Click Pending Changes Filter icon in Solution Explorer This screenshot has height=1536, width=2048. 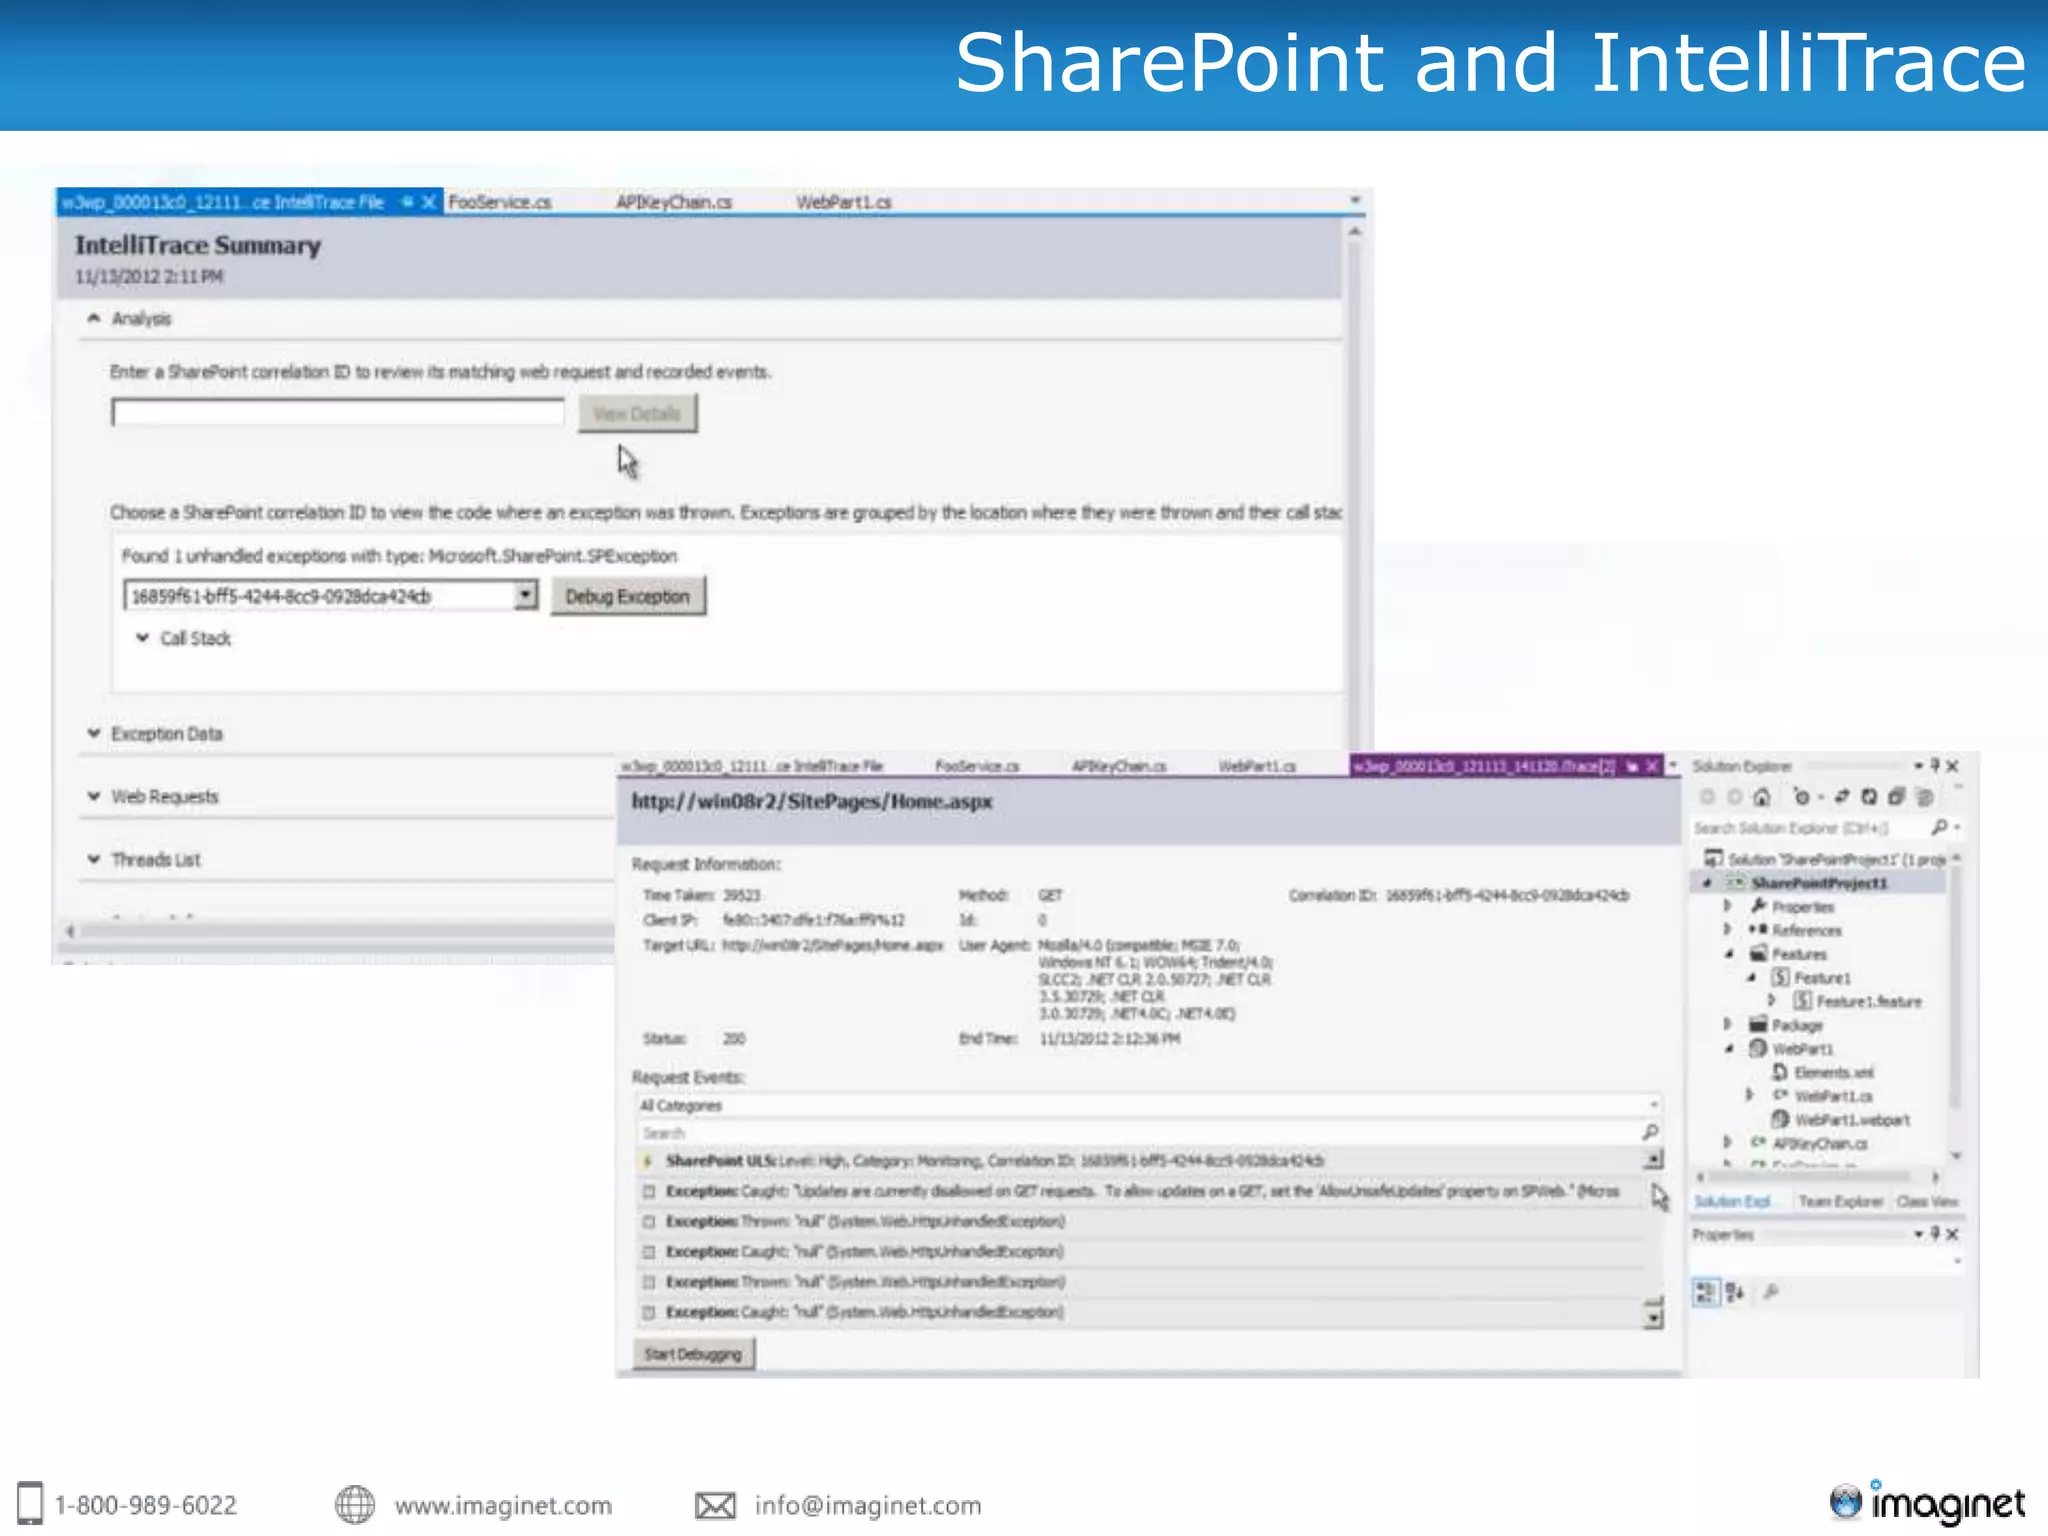pyautogui.click(x=1803, y=797)
